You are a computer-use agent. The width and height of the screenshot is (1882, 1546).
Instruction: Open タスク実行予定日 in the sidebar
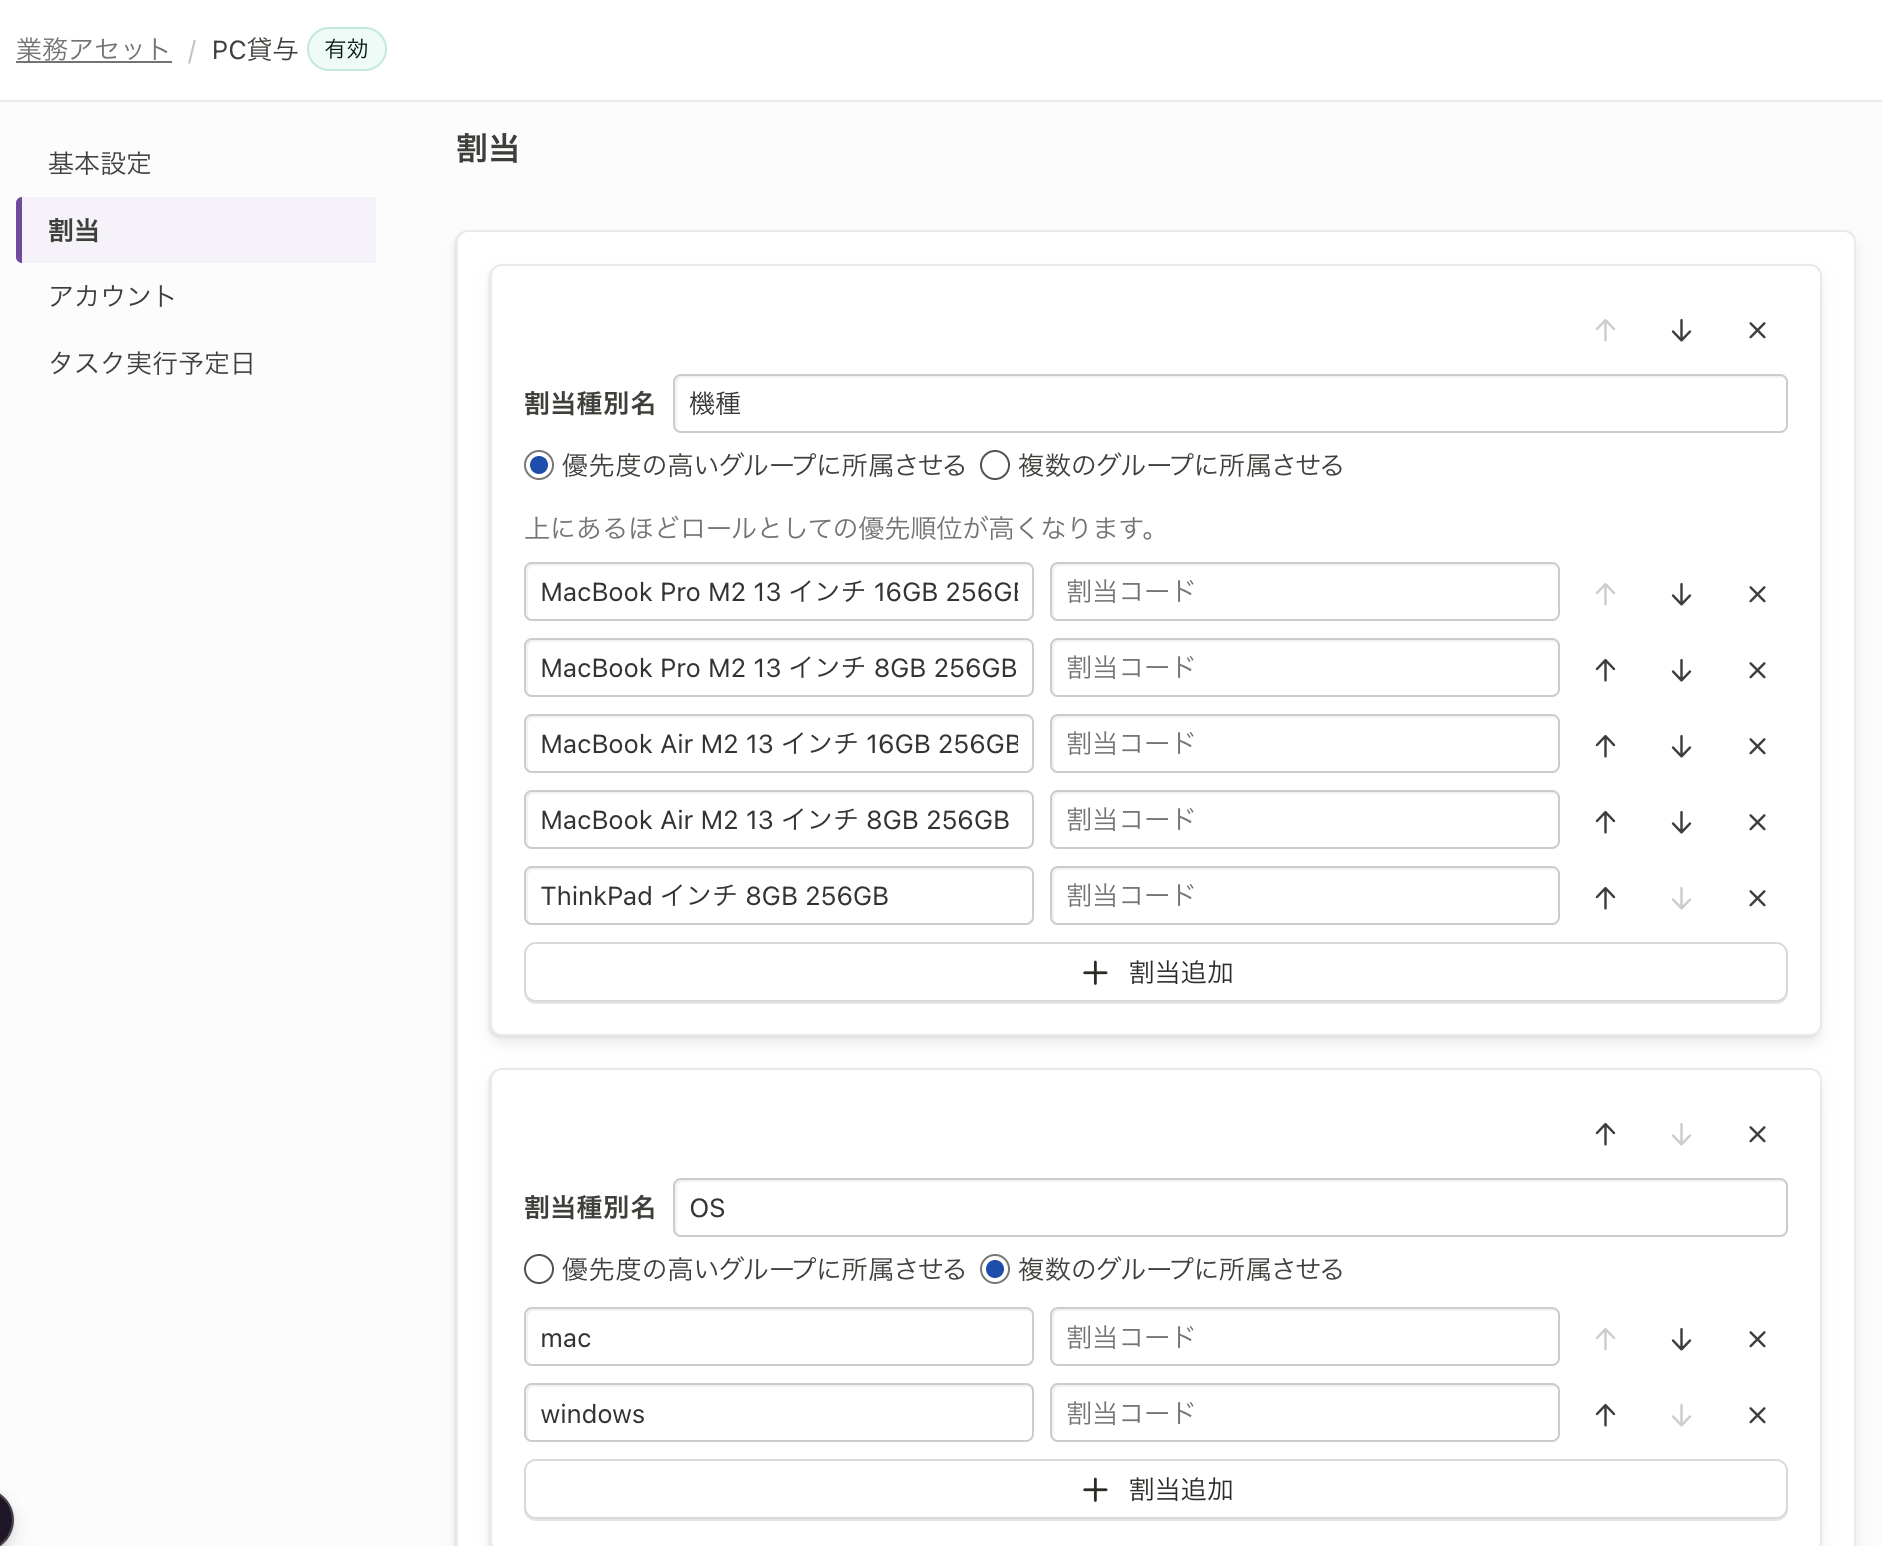[x=152, y=363]
